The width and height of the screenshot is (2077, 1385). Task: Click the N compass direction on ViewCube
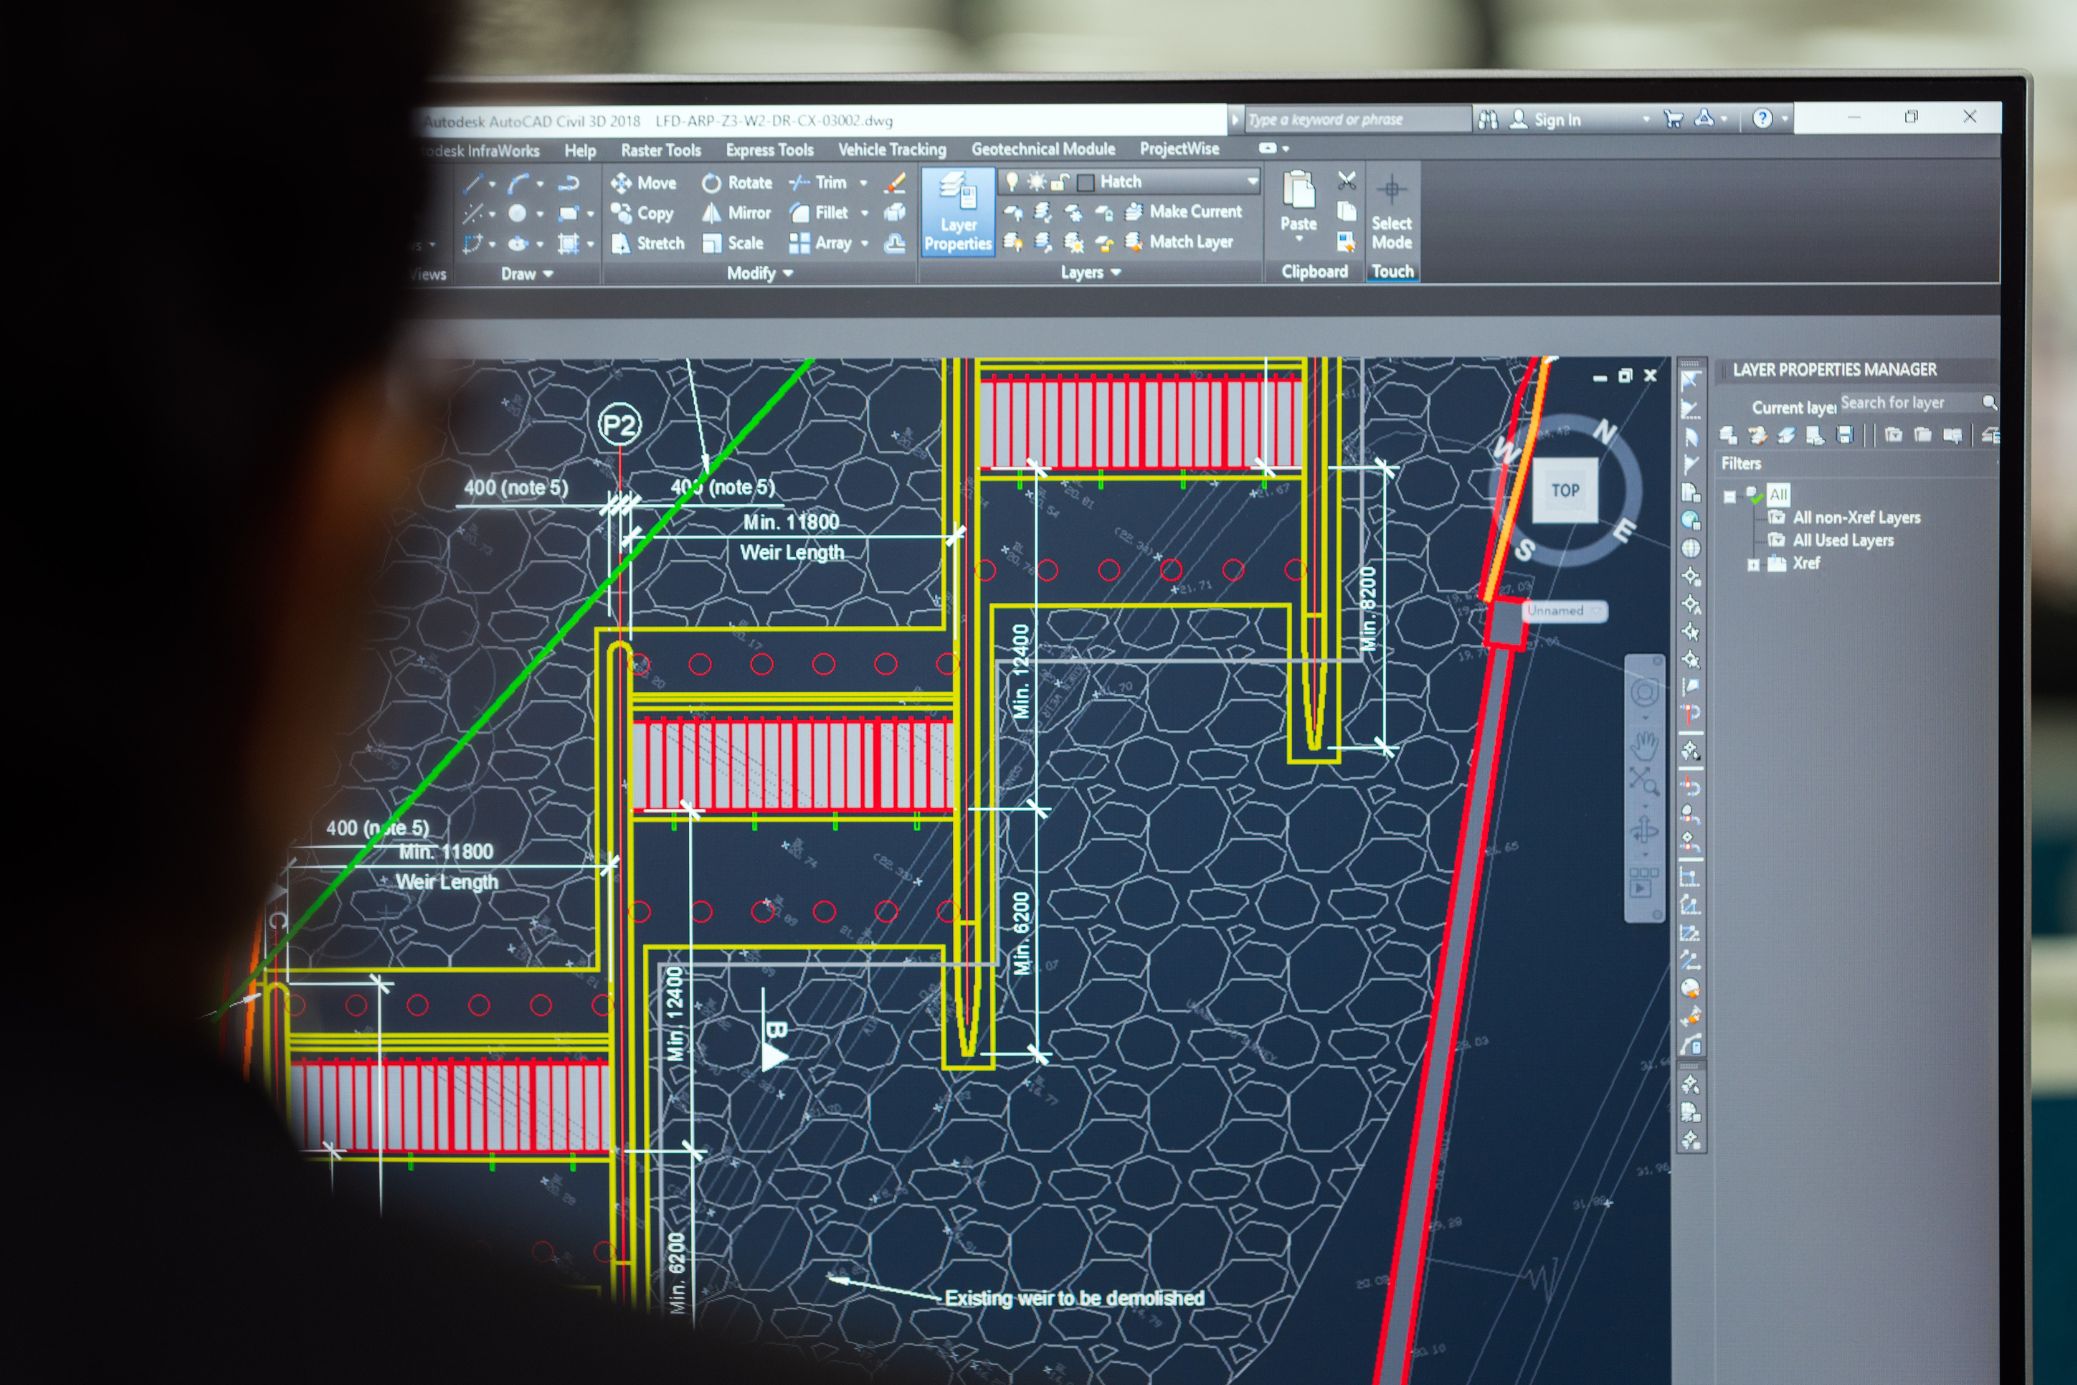(1603, 432)
